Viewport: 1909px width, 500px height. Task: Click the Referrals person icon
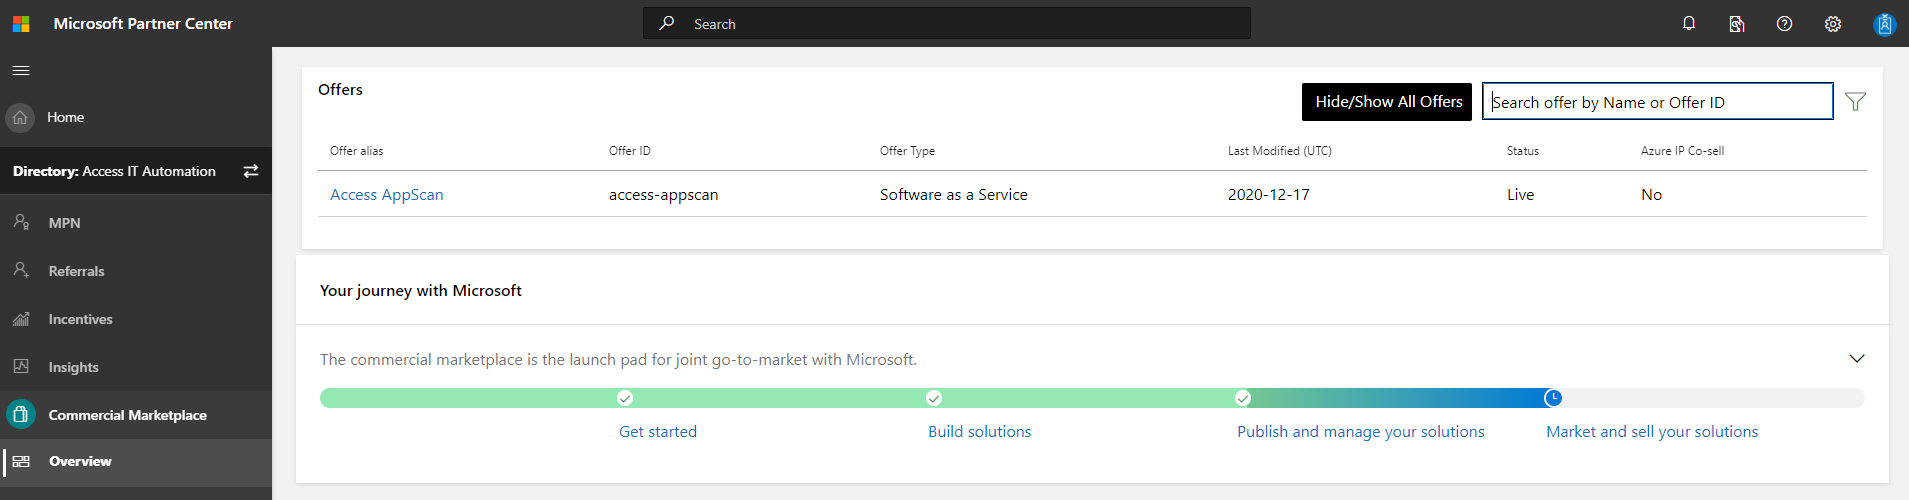pyautogui.click(x=21, y=270)
